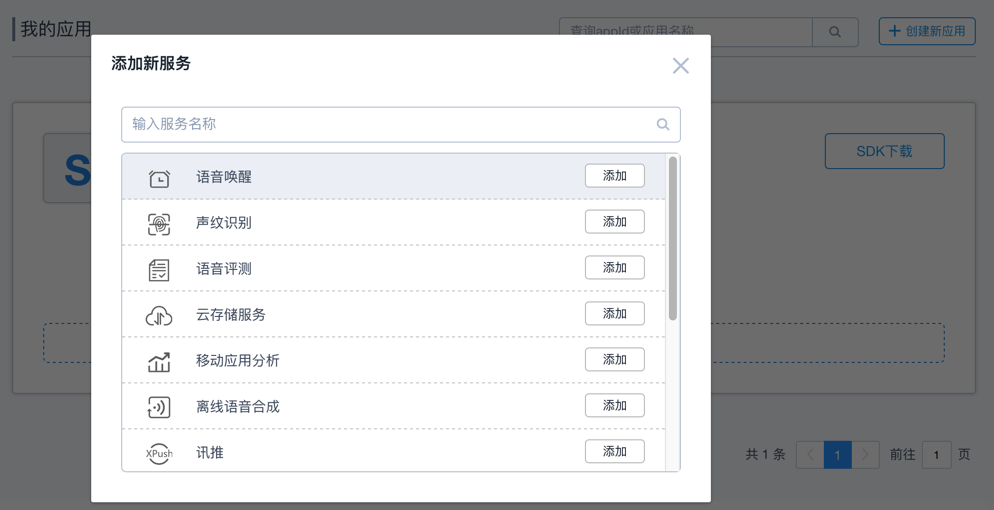Click the offline speech synthesis (离线语音合成) icon
This screenshot has height=510, width=994.
click(159, 407)
